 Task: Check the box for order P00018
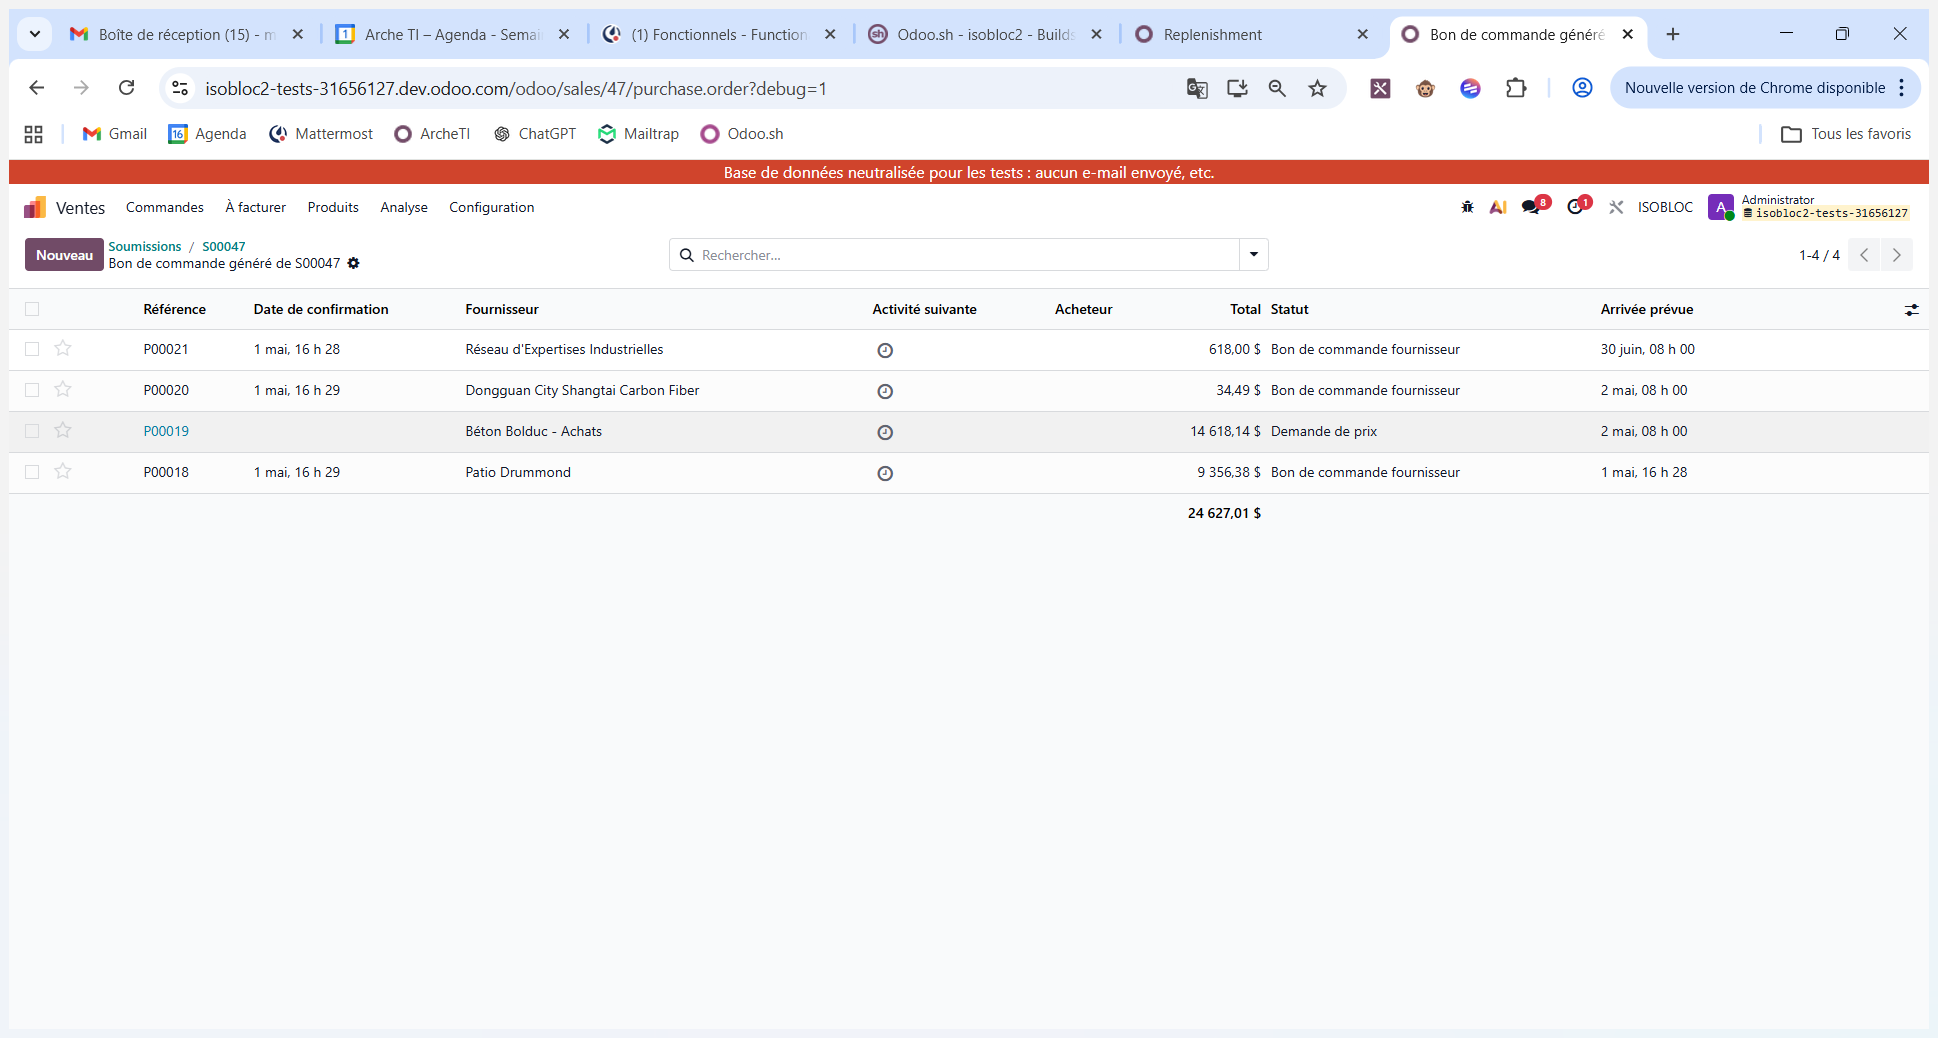tap(32, 472)
